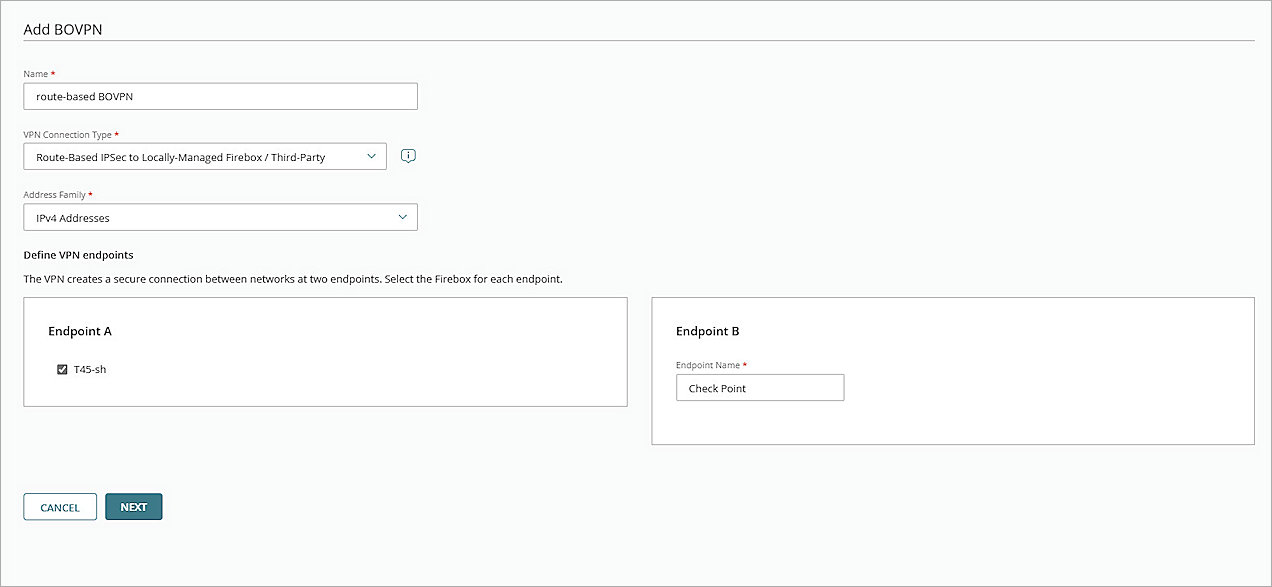This screenshot has height=587, width=1272.
Task: Click the chevron on the Address Family selector
Action: tap(403, 216)
